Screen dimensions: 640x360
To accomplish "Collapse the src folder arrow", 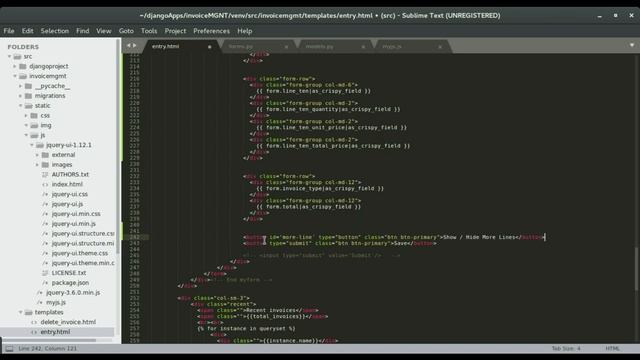I will tap(9, 56).
